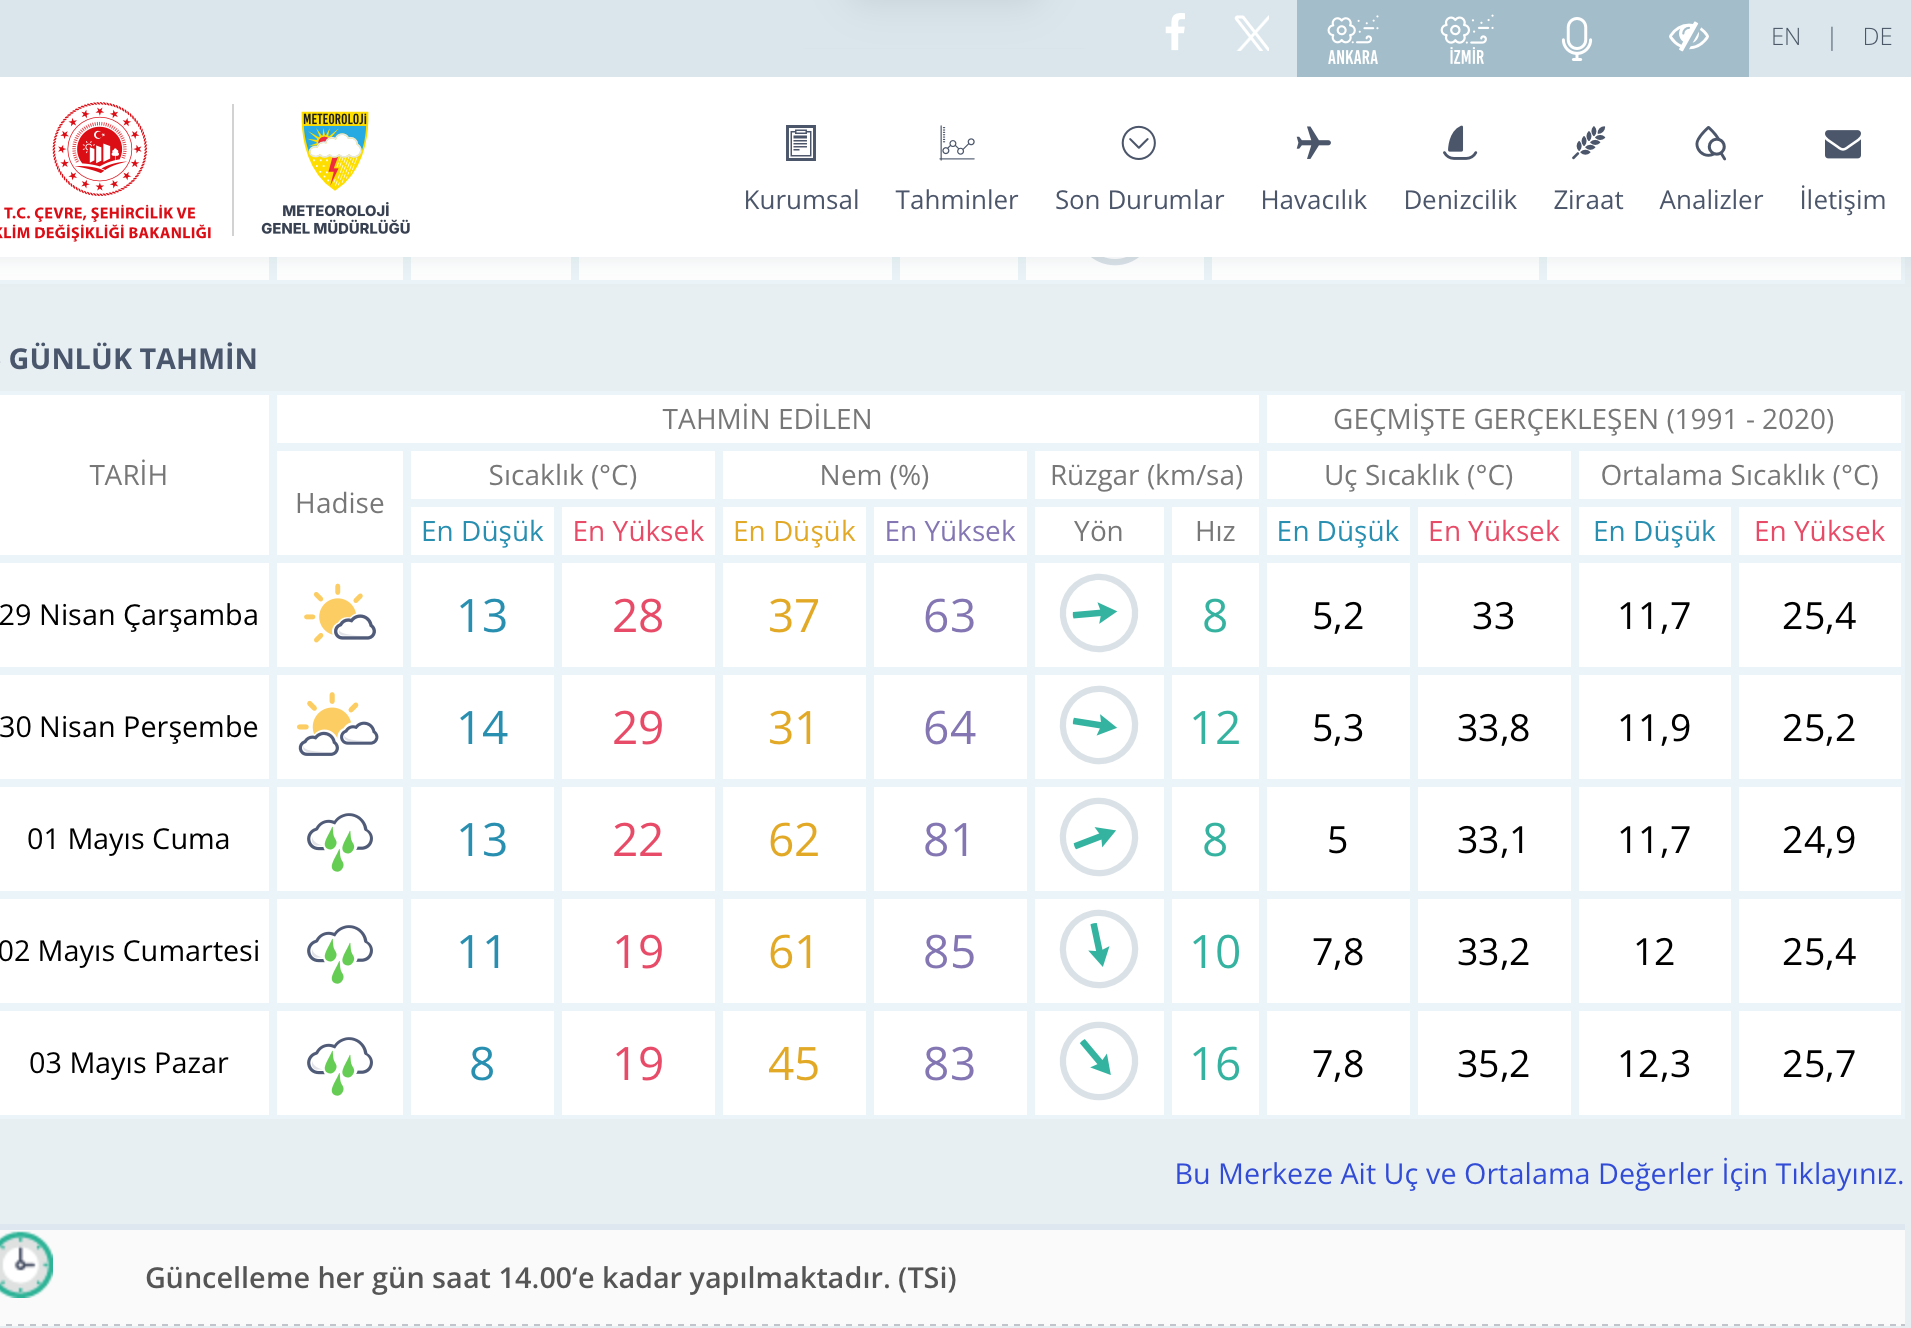Expand the Analizler menu

pyautogui.click(x=1711, y=199)
